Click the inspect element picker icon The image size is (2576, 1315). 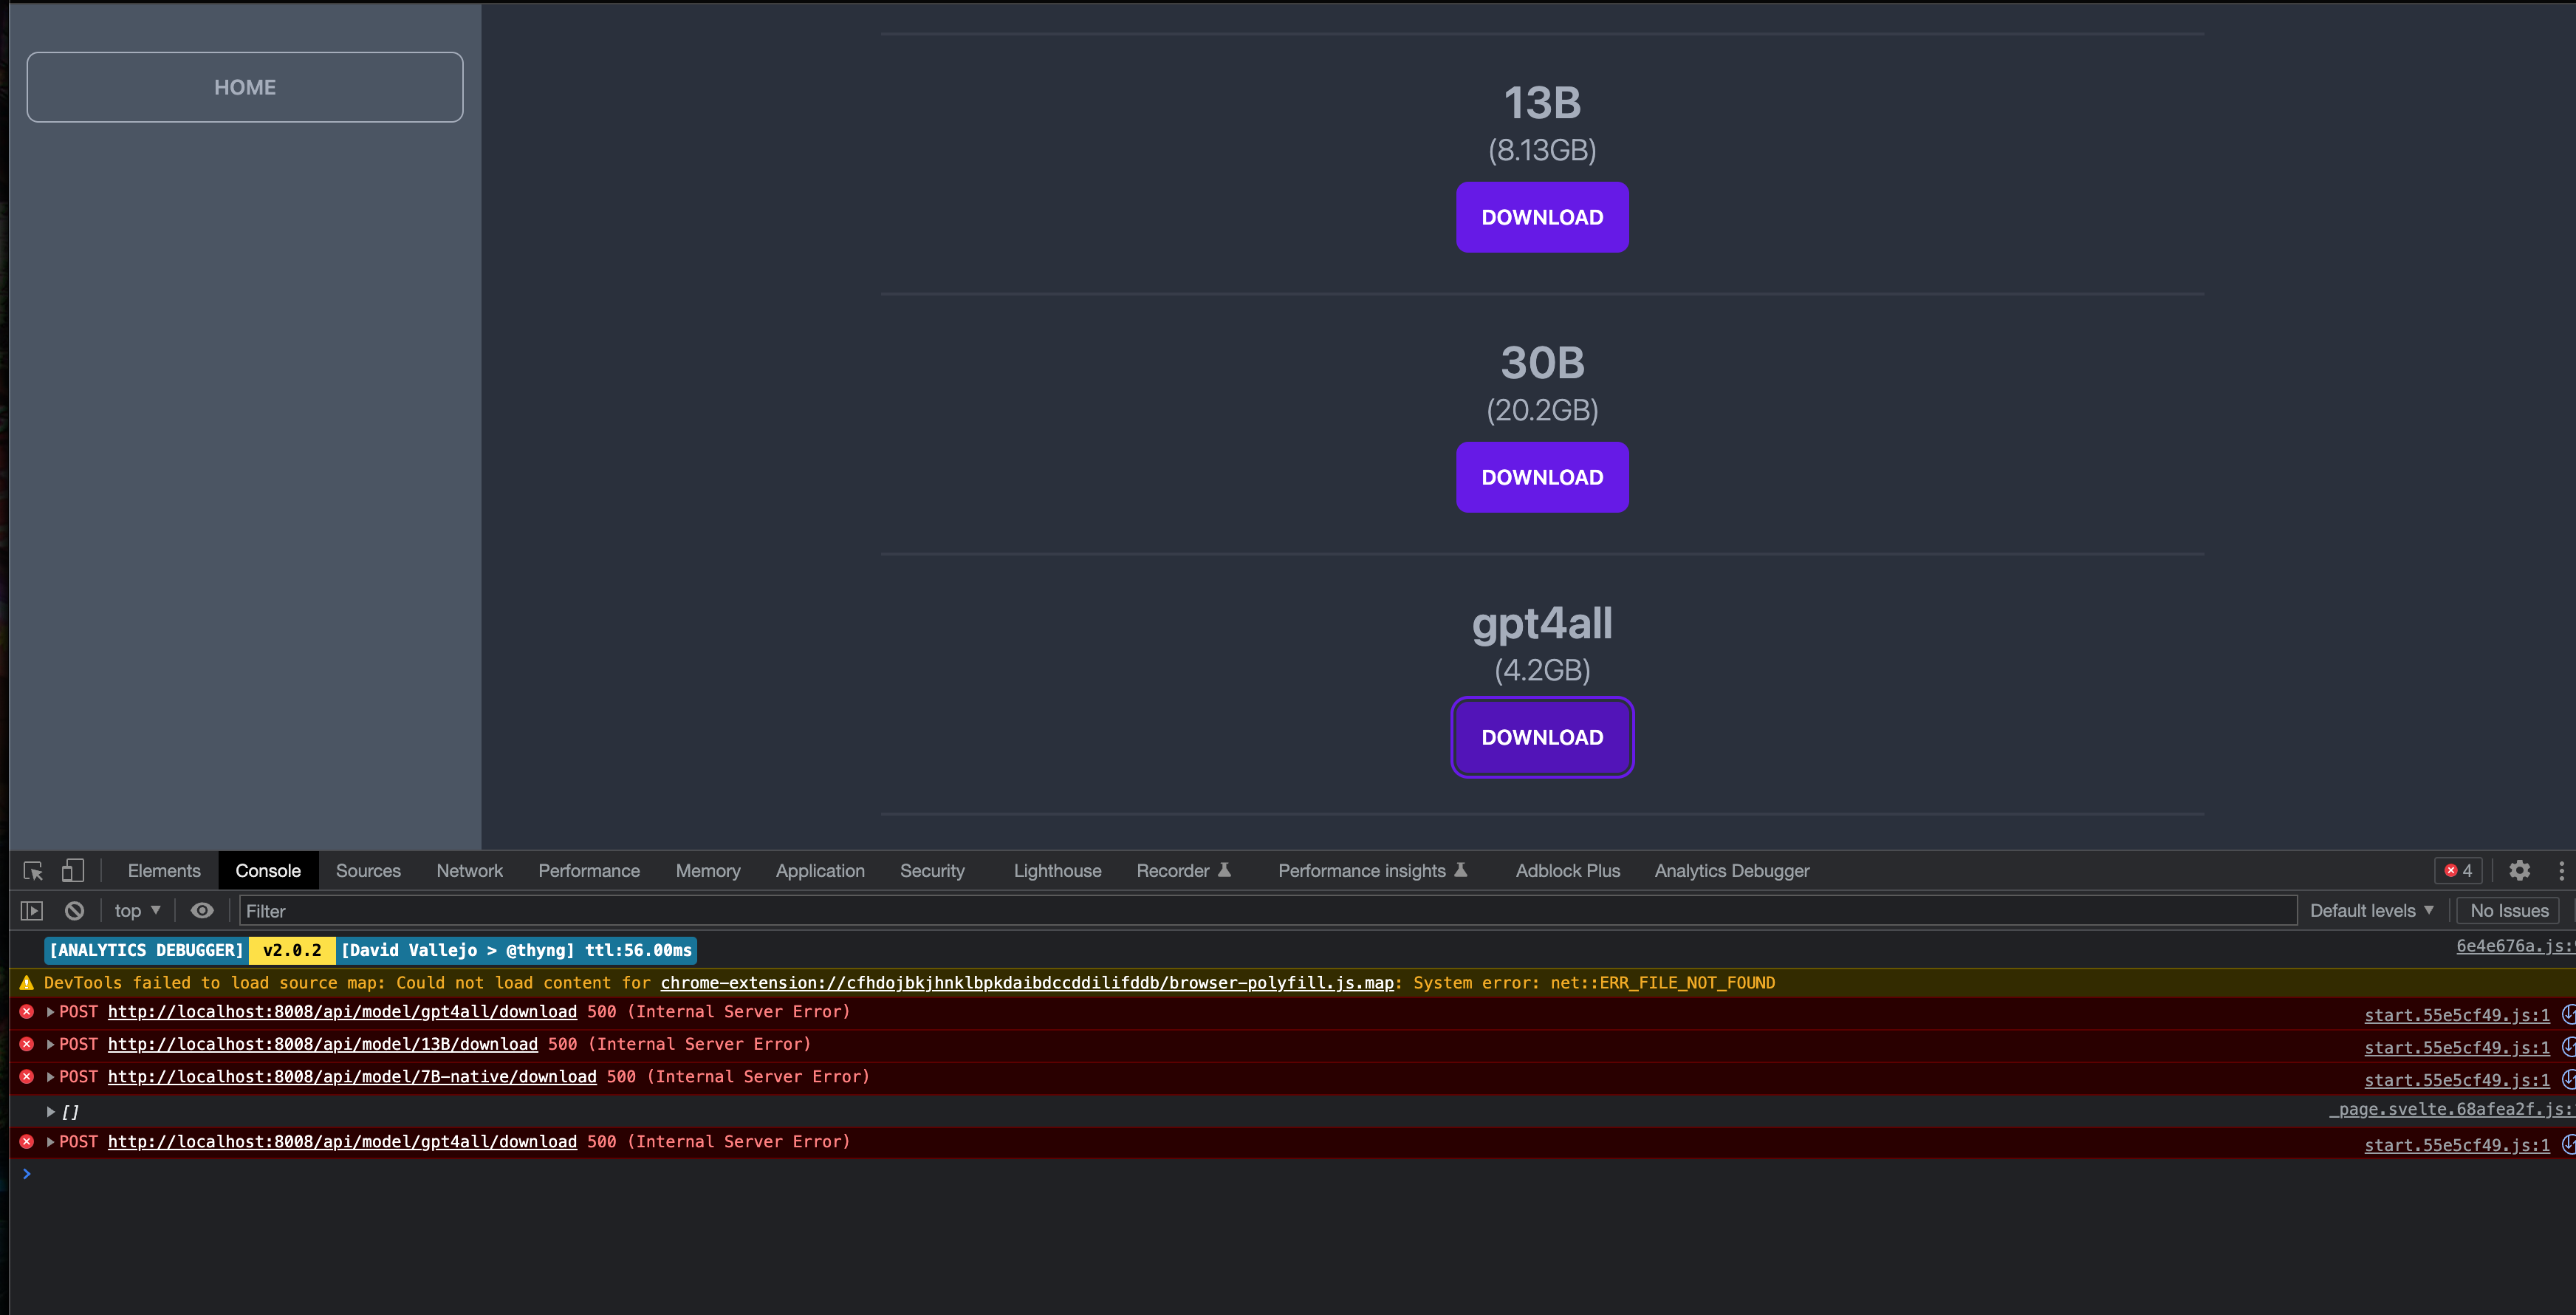[33, 871]
